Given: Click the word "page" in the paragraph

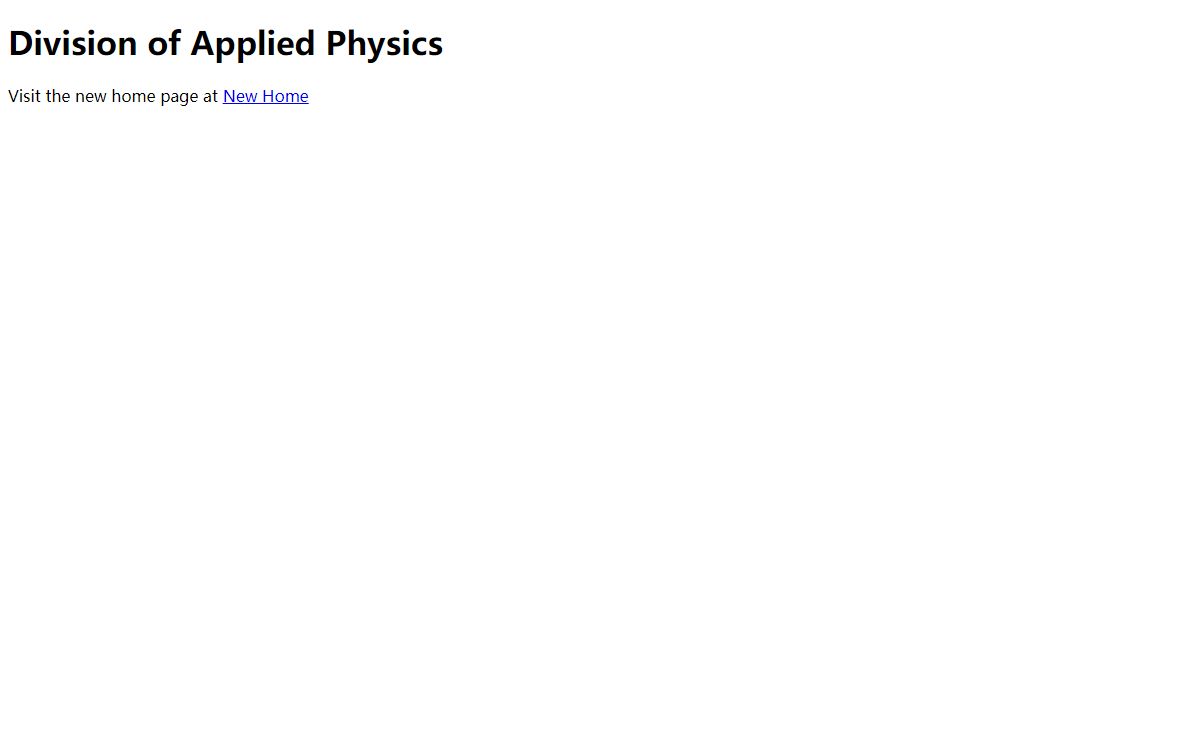Looking at the screenshot, I should [x=179, y=97].
